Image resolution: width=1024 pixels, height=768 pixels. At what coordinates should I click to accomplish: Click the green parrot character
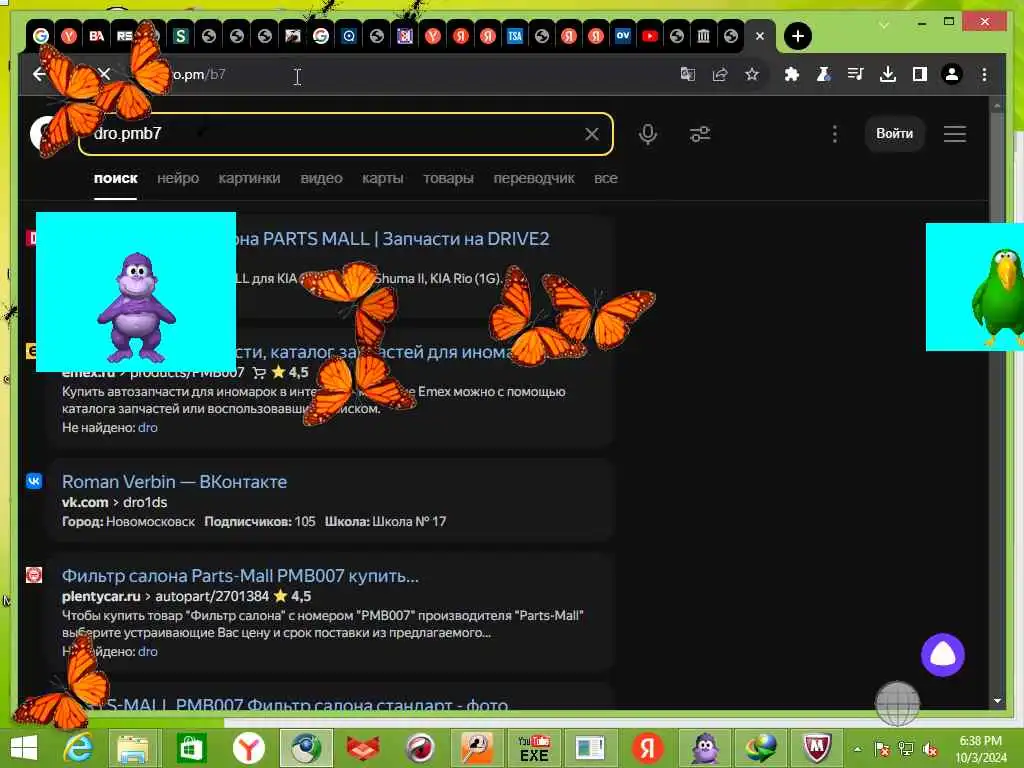click(x=998, y=295)
